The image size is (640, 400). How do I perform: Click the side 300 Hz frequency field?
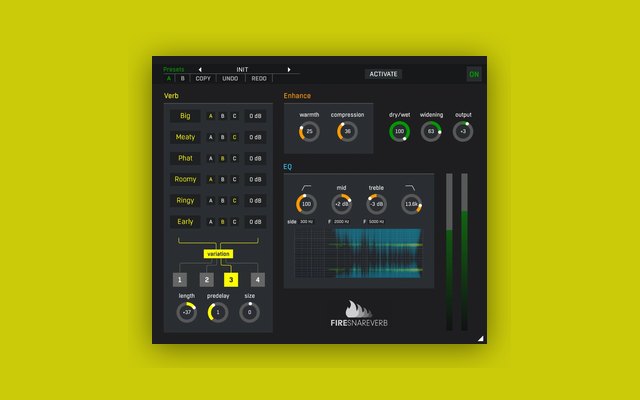(306, 222)
